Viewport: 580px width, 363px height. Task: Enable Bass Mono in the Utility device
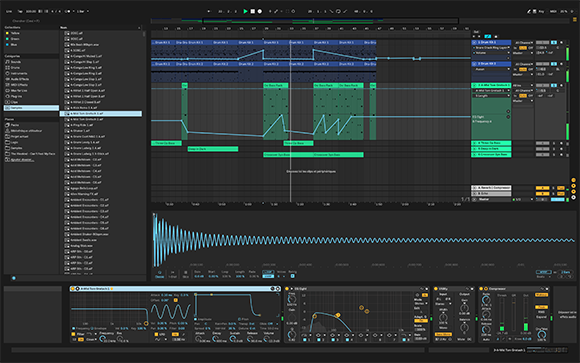[x=443, y=334]
